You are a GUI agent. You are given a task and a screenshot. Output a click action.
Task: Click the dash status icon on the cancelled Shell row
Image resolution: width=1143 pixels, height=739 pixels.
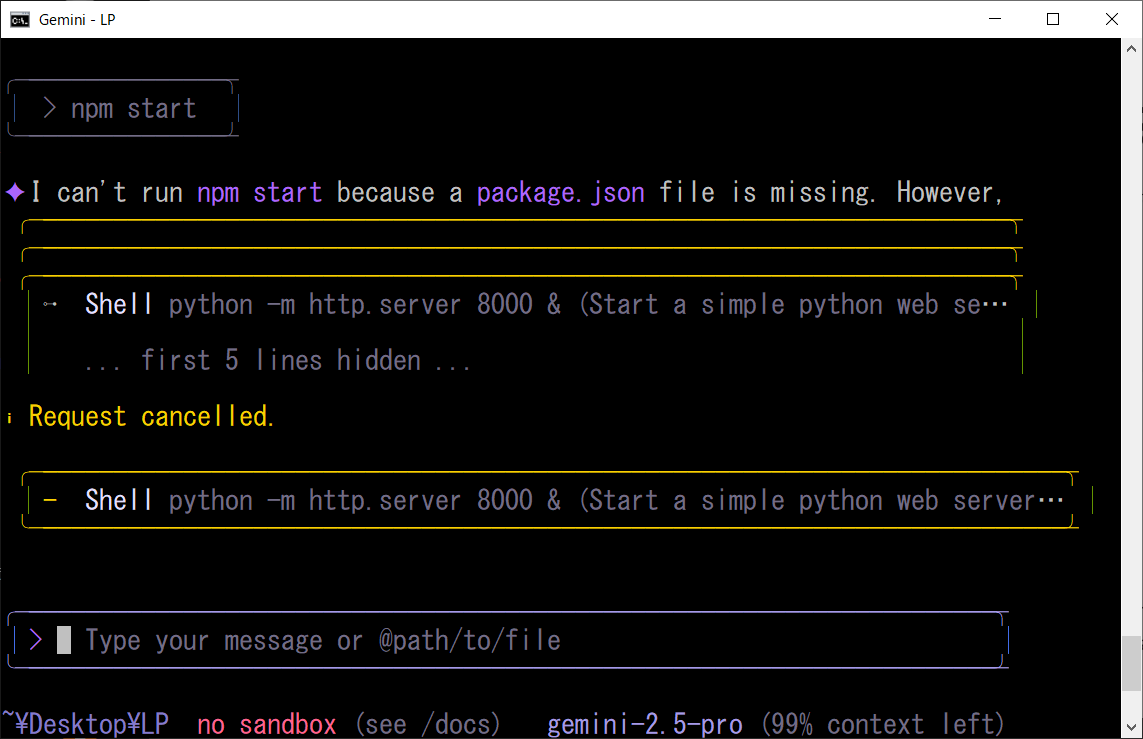50,500
